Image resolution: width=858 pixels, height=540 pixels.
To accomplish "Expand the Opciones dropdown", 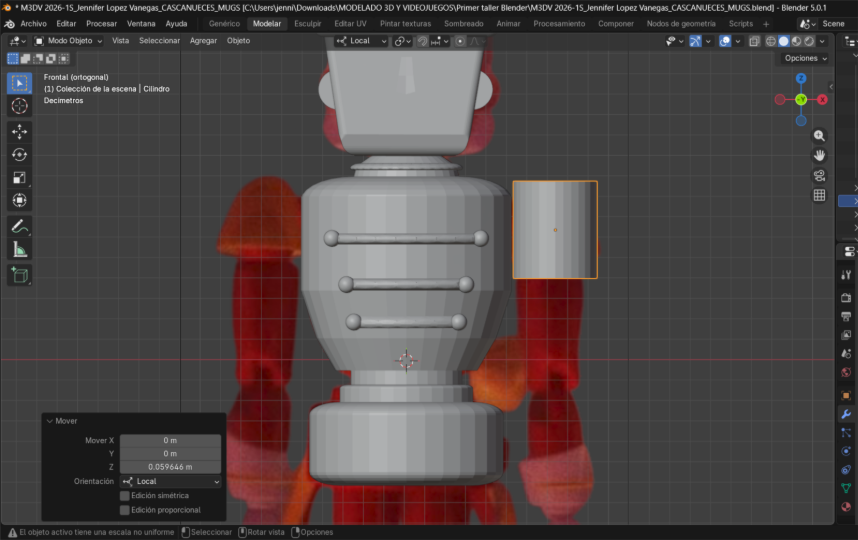I will [x=805, y=58].
